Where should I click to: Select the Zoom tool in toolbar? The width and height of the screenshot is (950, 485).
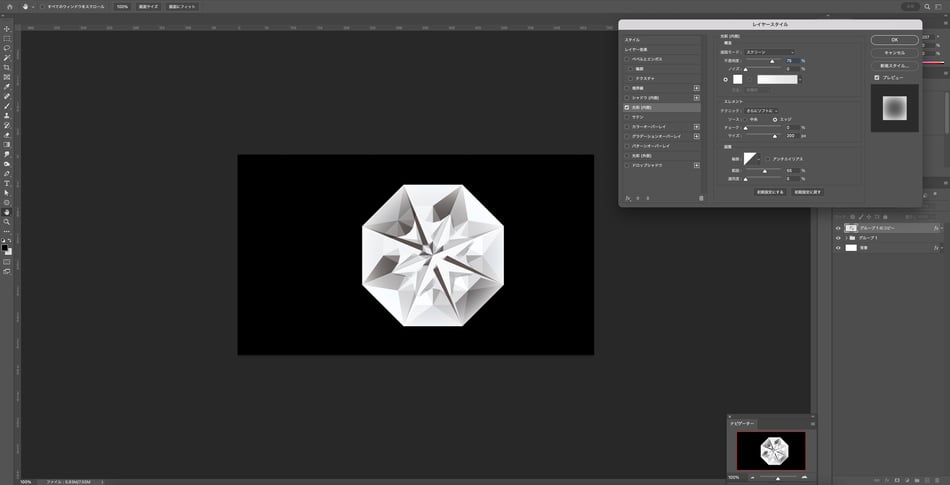(x=7, y=221)
